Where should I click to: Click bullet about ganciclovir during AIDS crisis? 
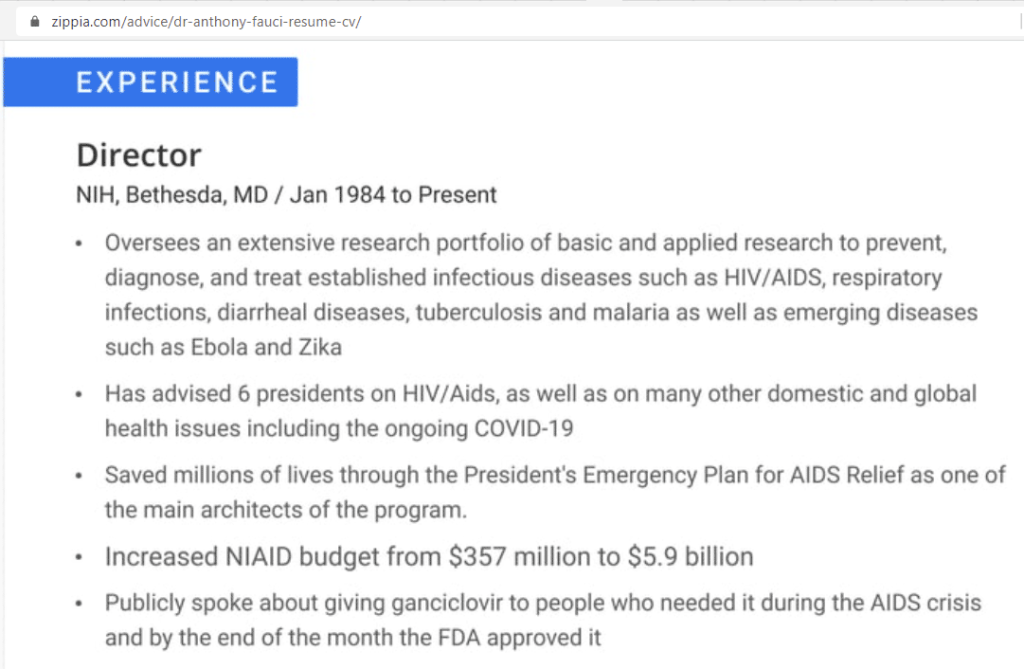coord(543,620)
